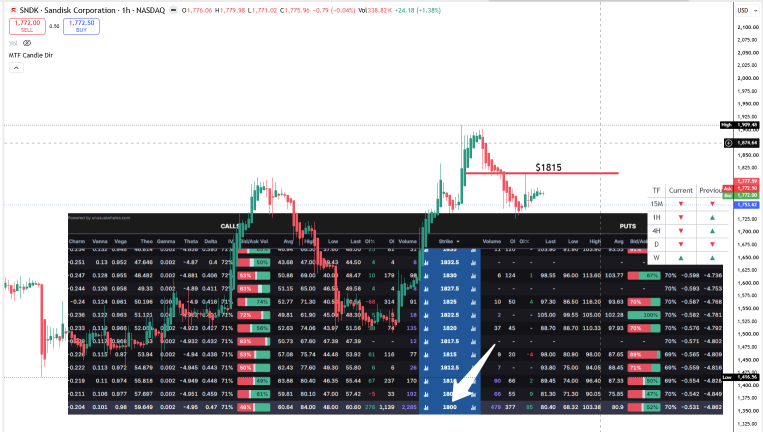Sort by the Charm column header

tap(77, 241)
